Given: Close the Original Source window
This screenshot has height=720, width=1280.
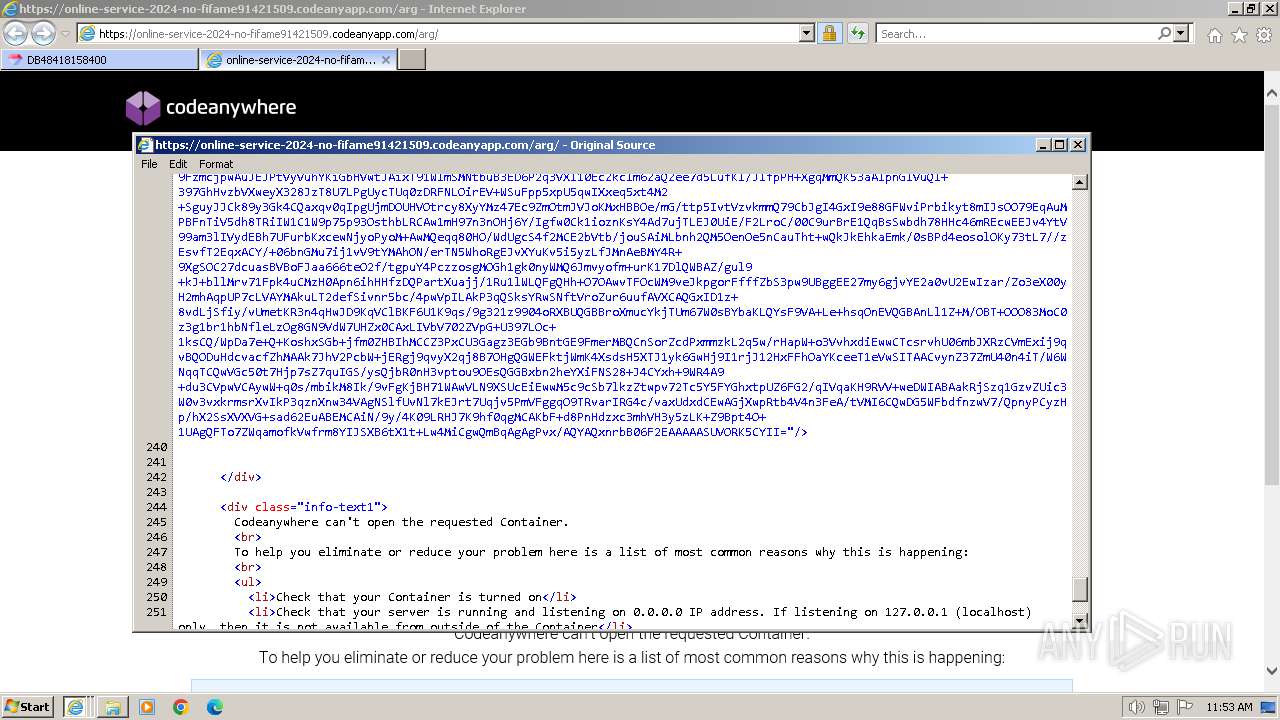Looking at the screenshot, I should click(1078, 145).
